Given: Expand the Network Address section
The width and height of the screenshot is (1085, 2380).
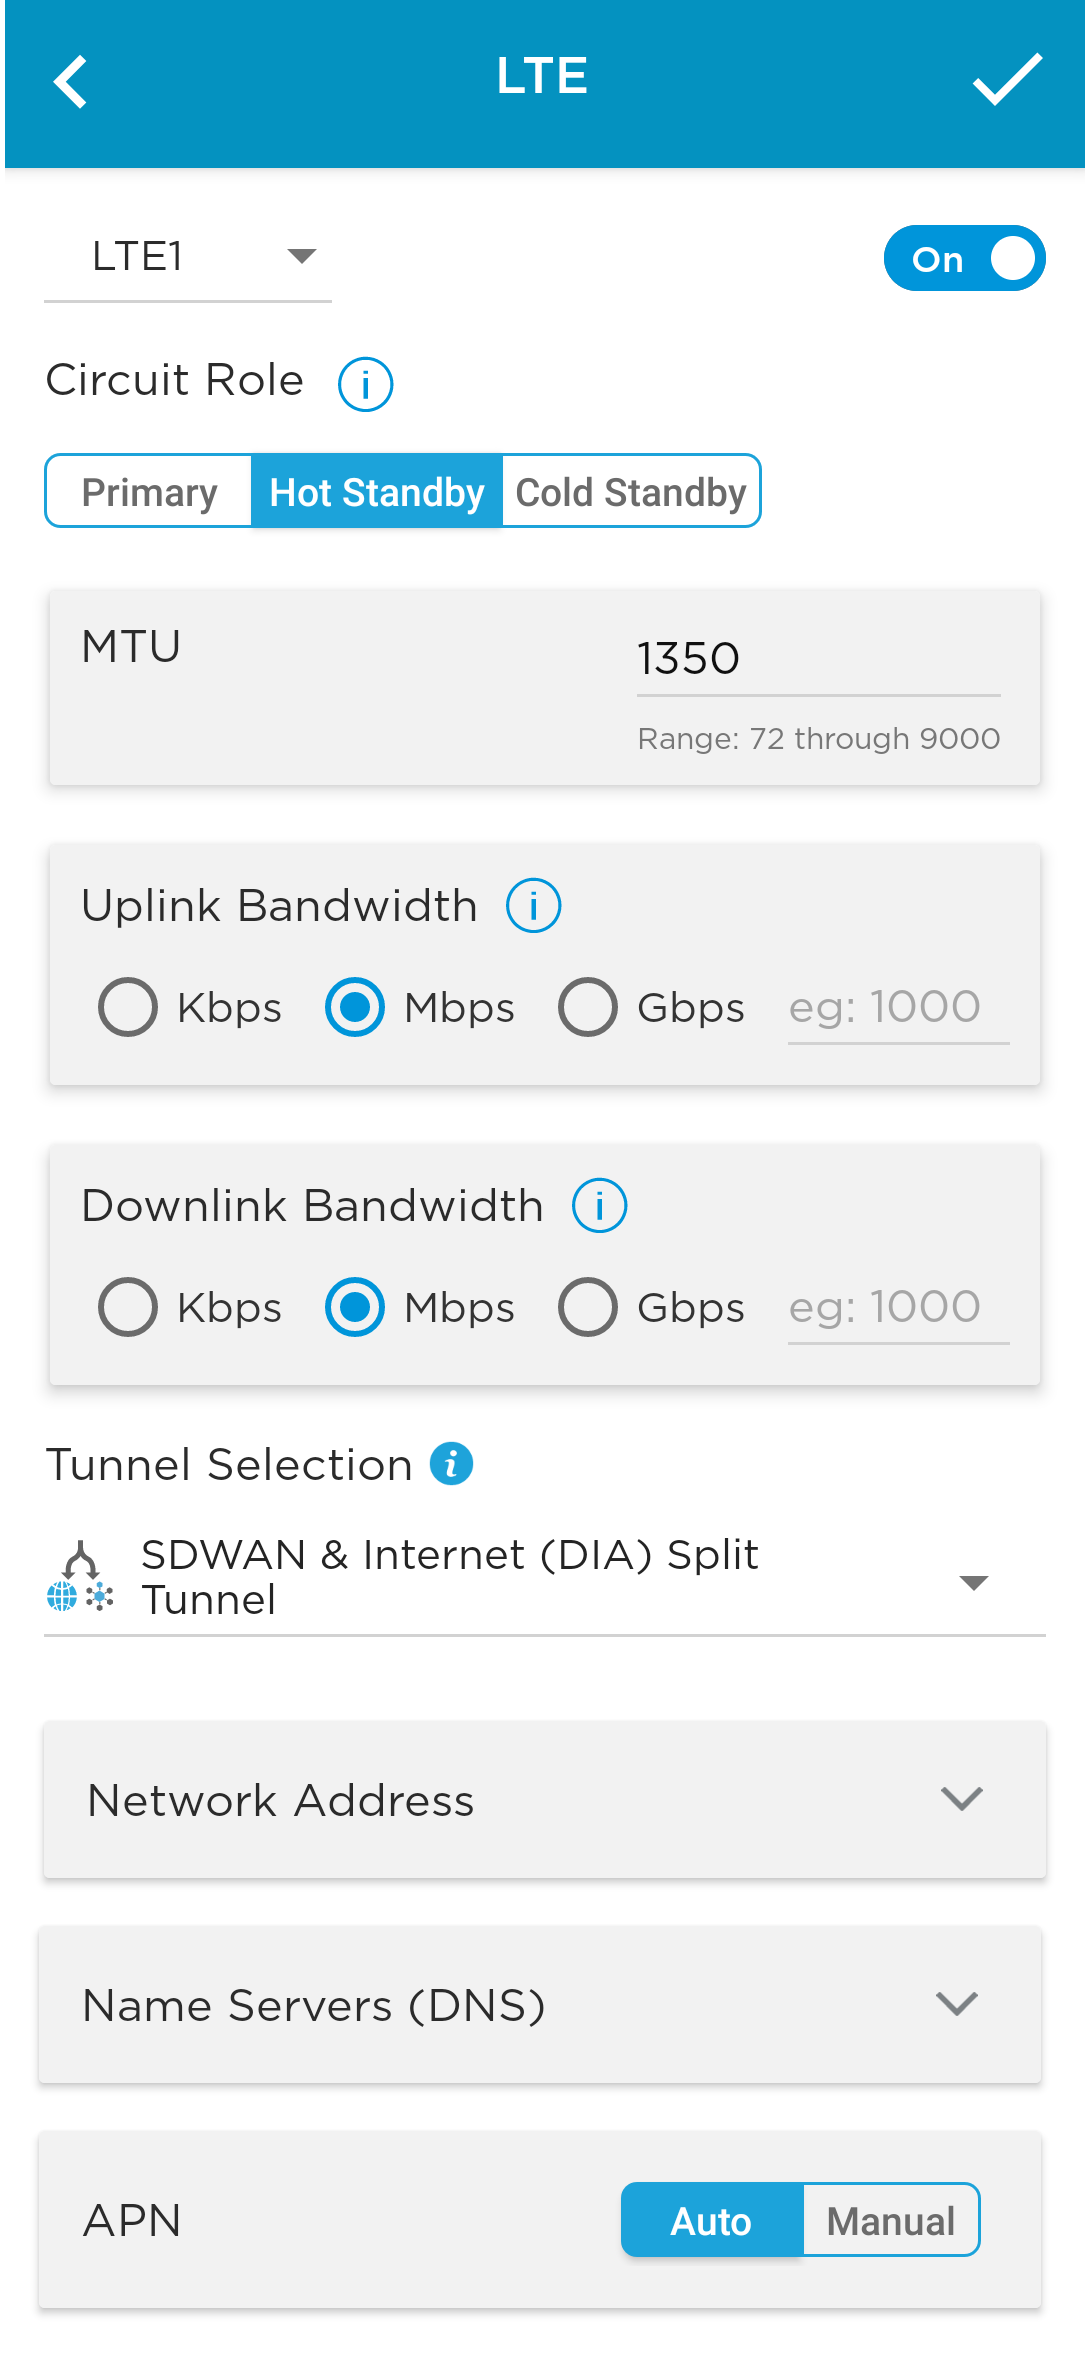Looking at the screenshot, I should 545,1800.
